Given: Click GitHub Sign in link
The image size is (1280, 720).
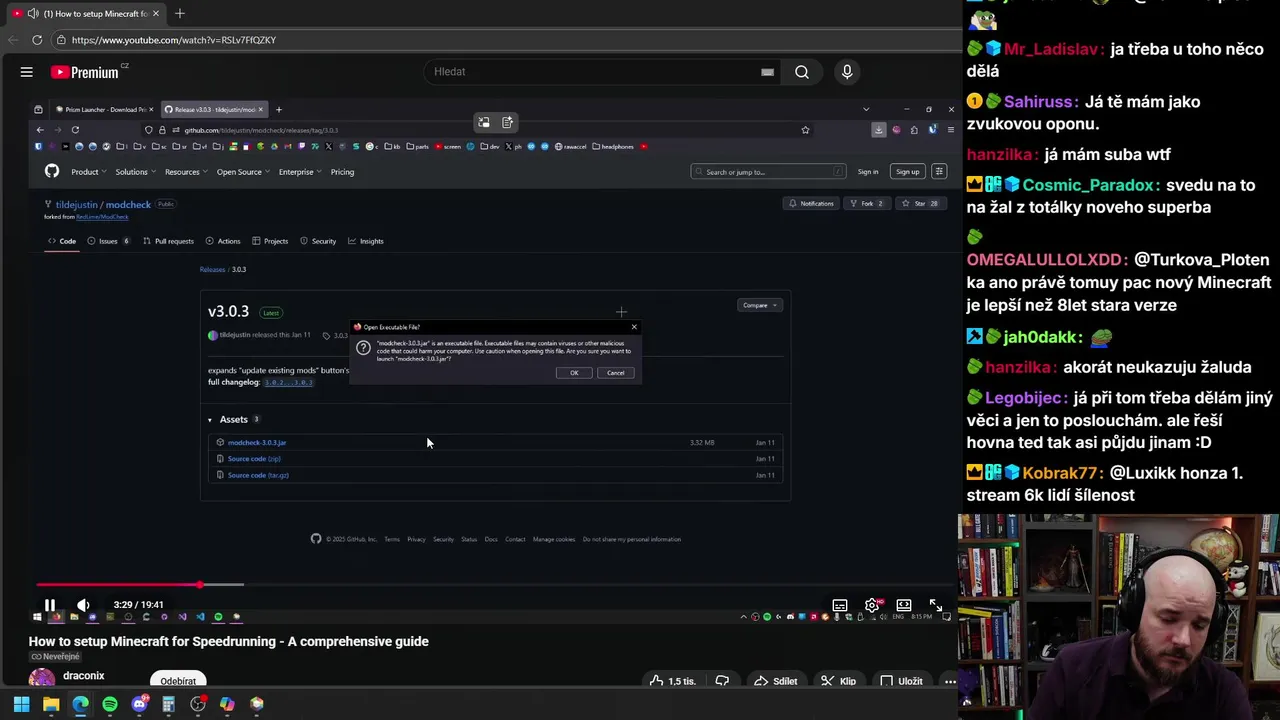Looking at the screenshot, I should (868, 172).
